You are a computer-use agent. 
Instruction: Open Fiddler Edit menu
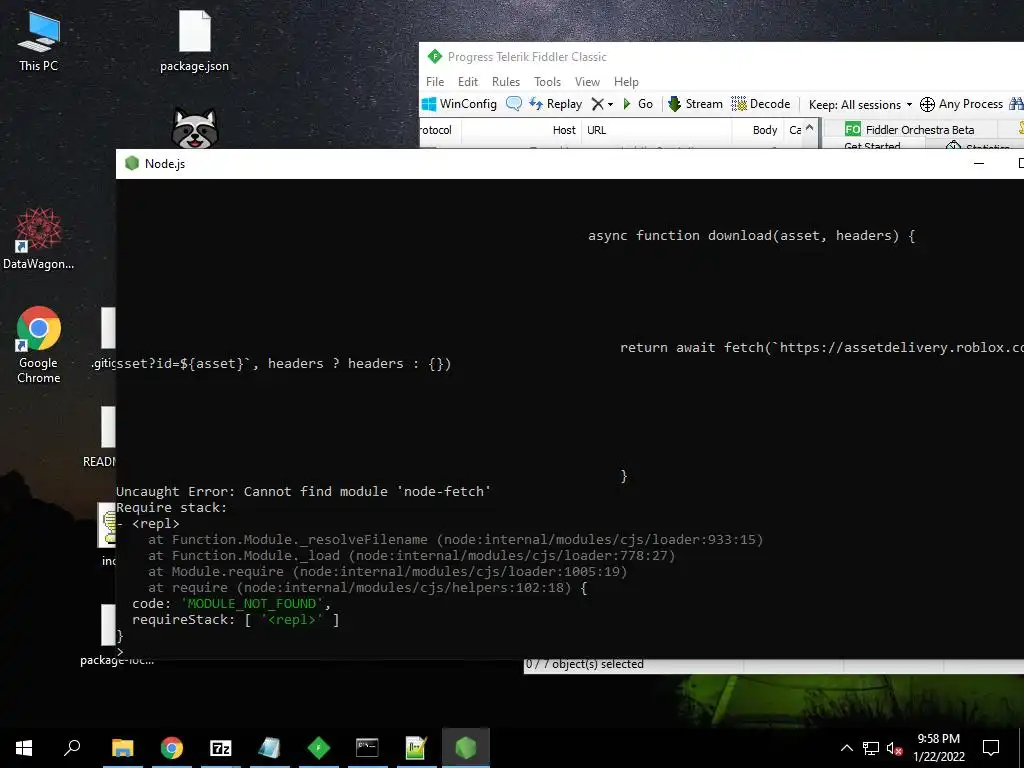[x=468, y=82]
